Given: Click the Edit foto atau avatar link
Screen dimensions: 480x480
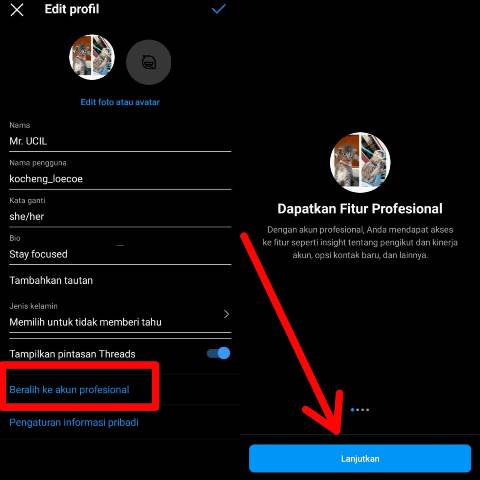Looking at the screenshot, I should click(x=120, y=102).
